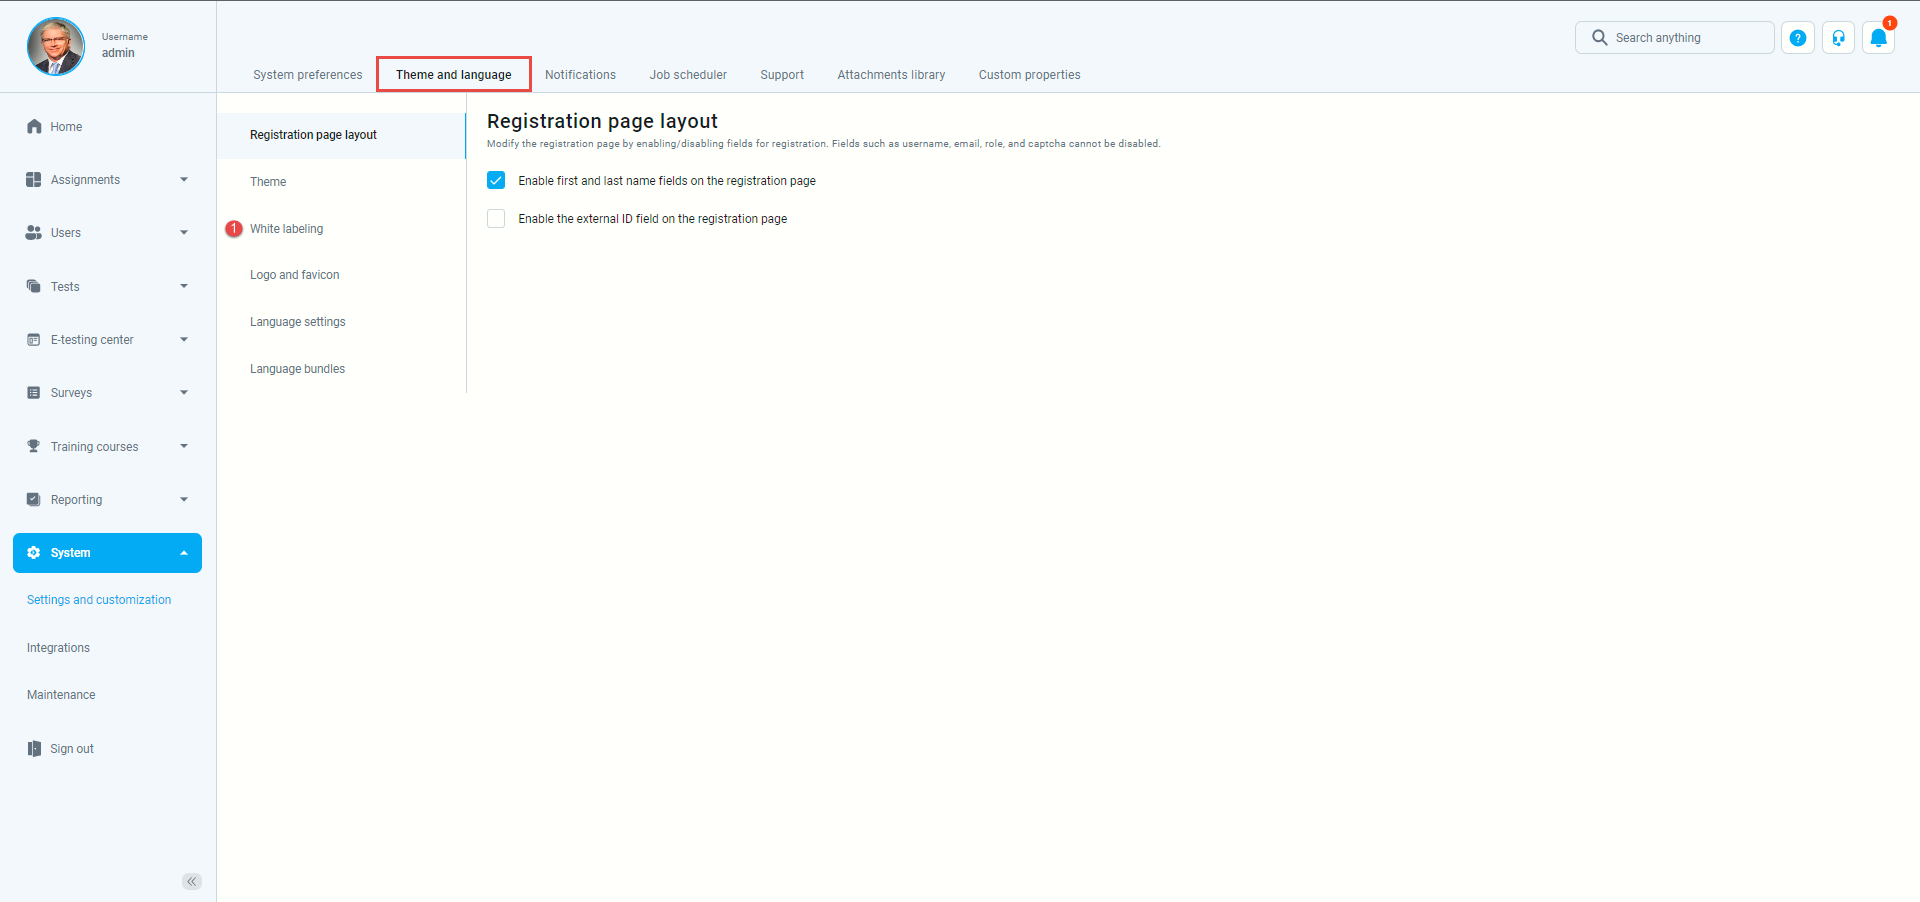The height and width of the screenshot is (902, 1920).
Task: Collapse the System menu section arrow
Action: pyautogui.click(x=184, y=553)
